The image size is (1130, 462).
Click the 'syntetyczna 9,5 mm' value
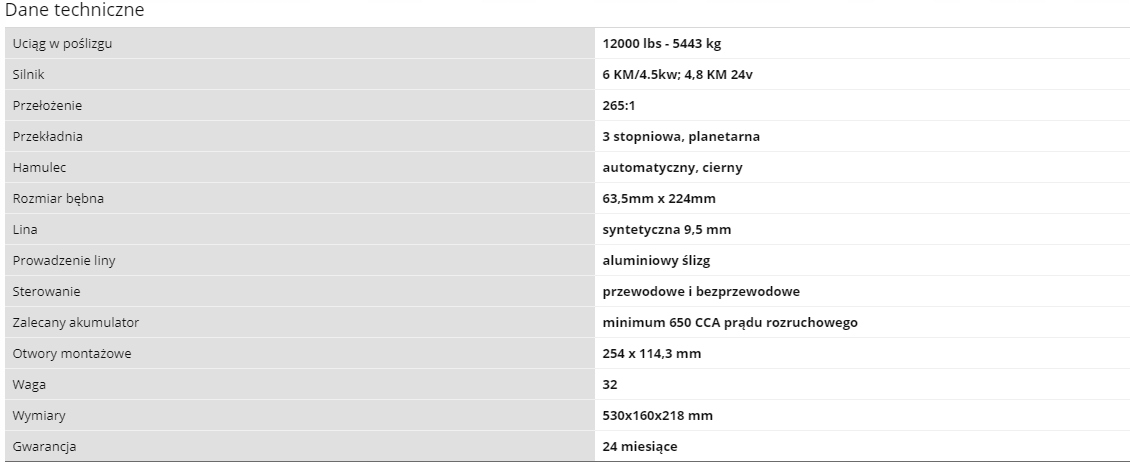666,230
